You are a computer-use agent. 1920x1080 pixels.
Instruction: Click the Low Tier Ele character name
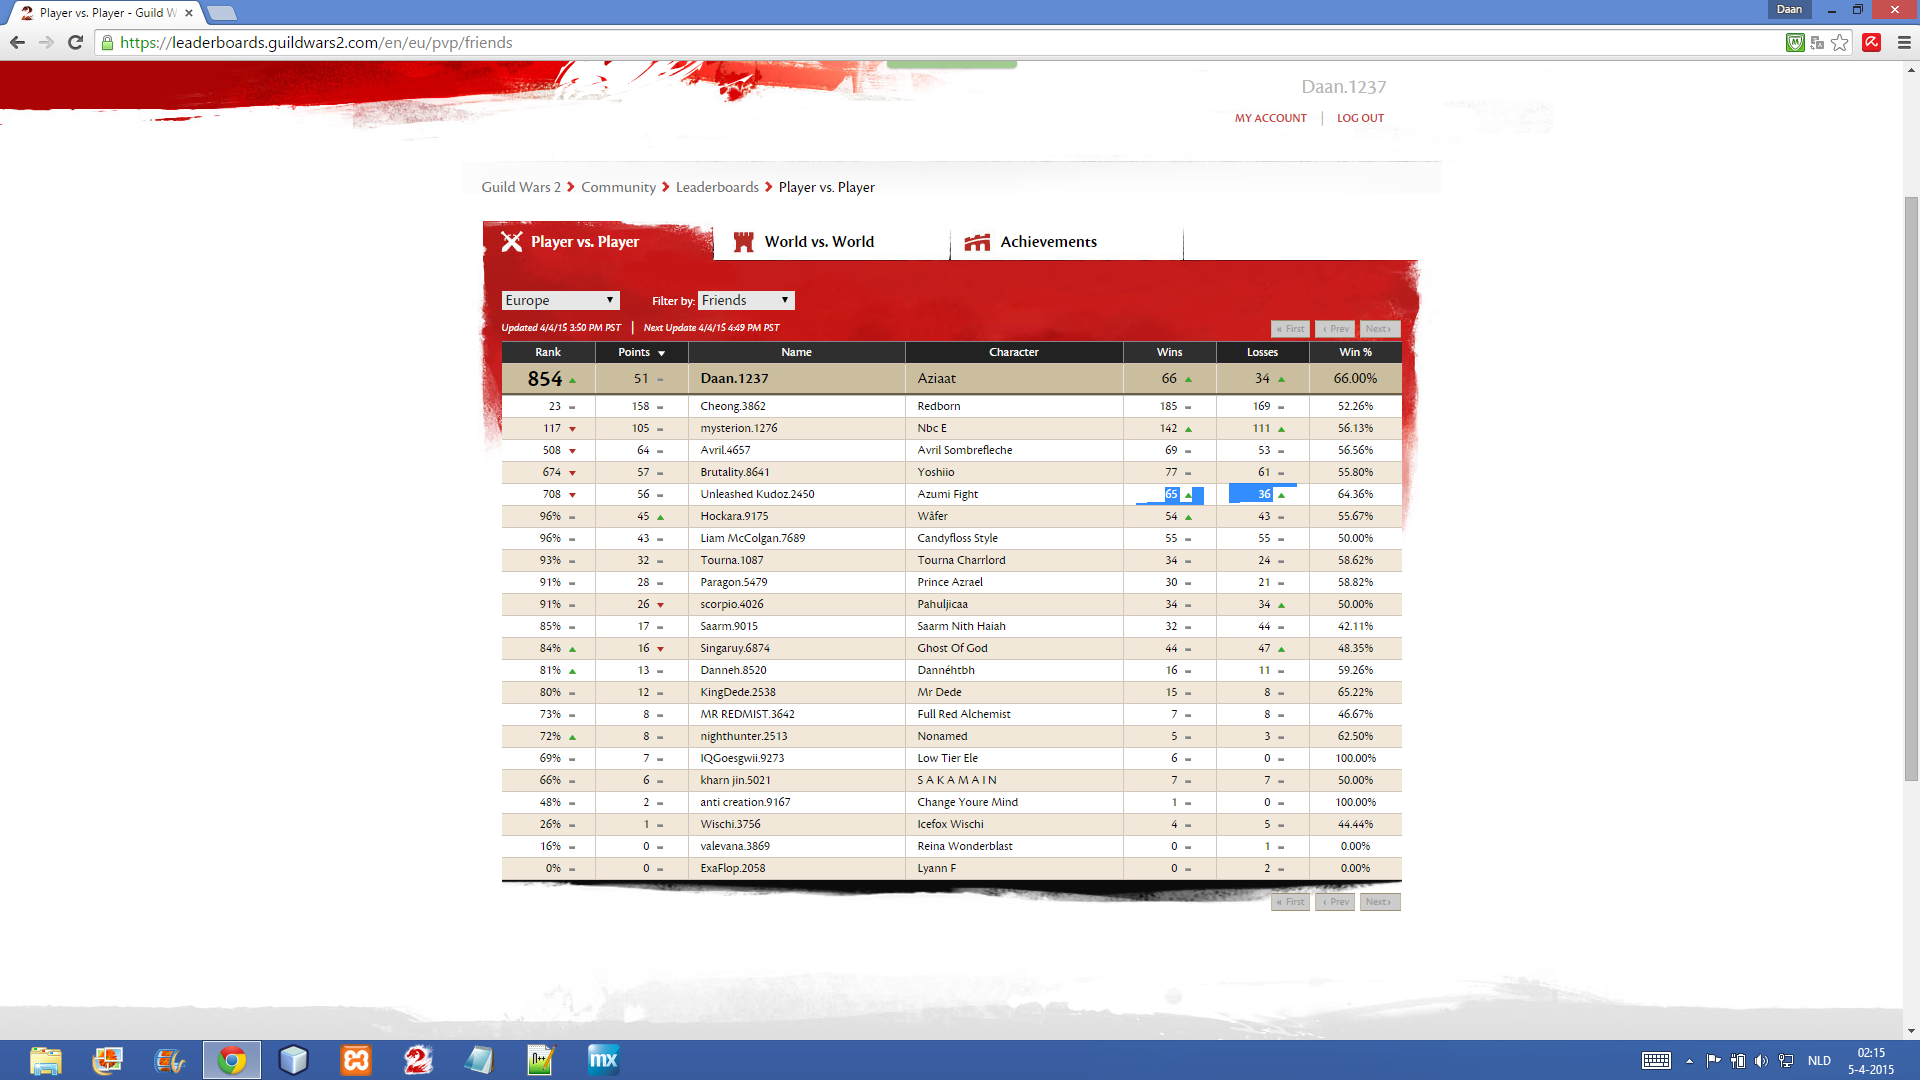click(947, 758)
